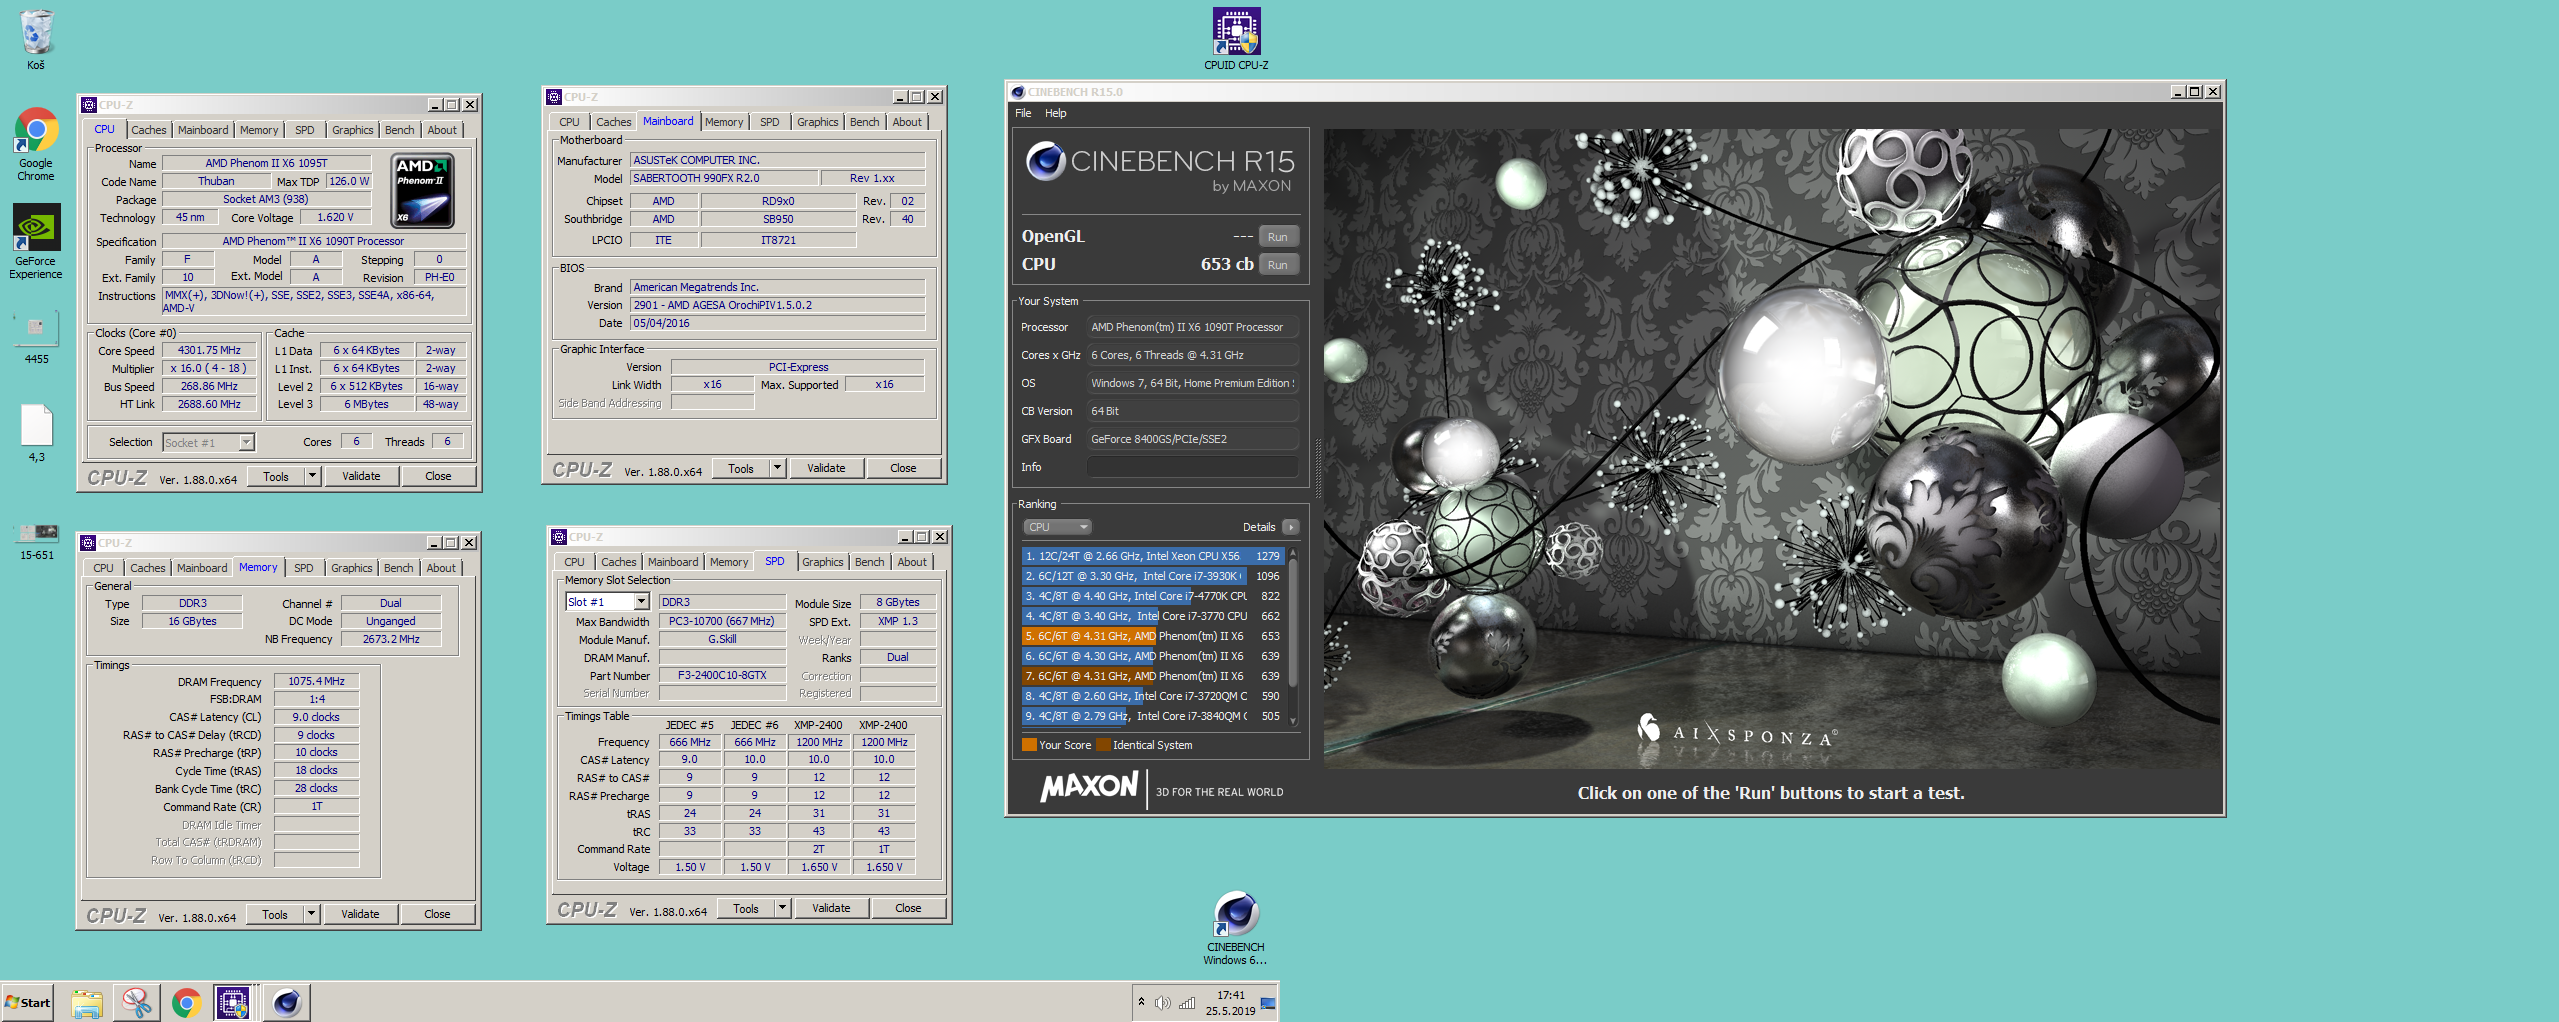The height and width of the screenshot is (1022, 2559).
Task: Open the Tools dropdown arrow in the SPD window
Action: (782, 908)
